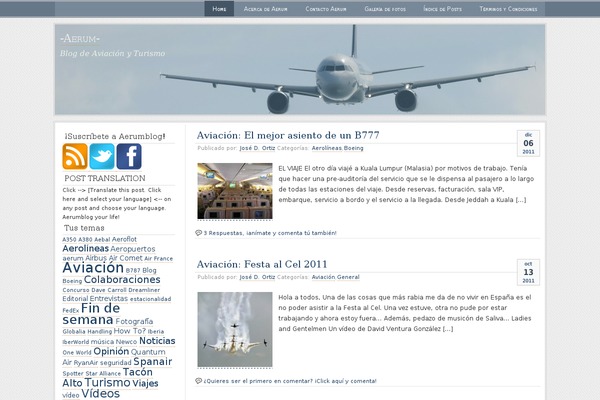Select the Aebal tag
Viewport: 600px width, 400px height.
click(x=102, y=240)
